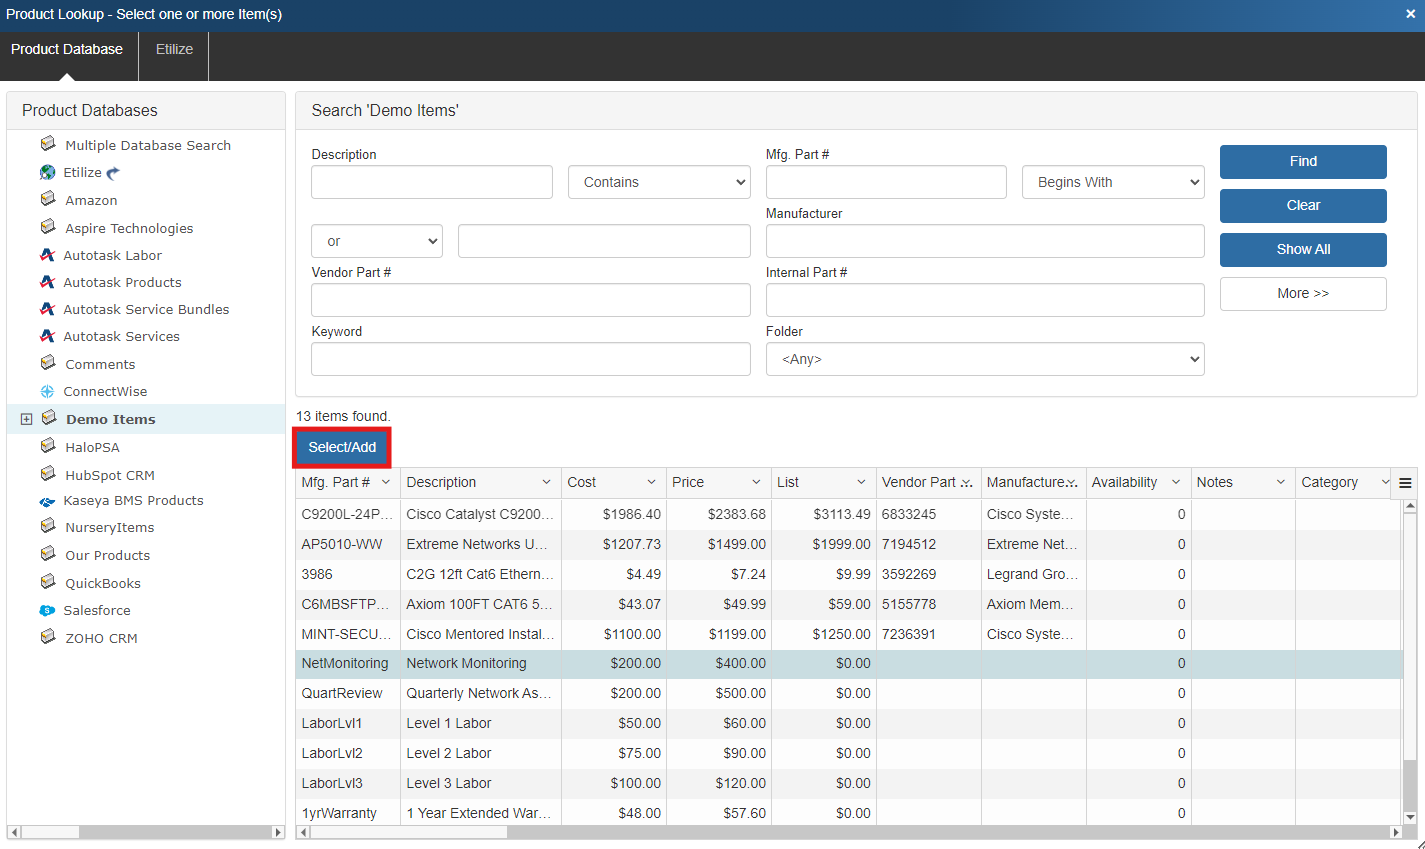
Task: Open the Folder '<Any>' dropdown
Action: click(984, 359)
